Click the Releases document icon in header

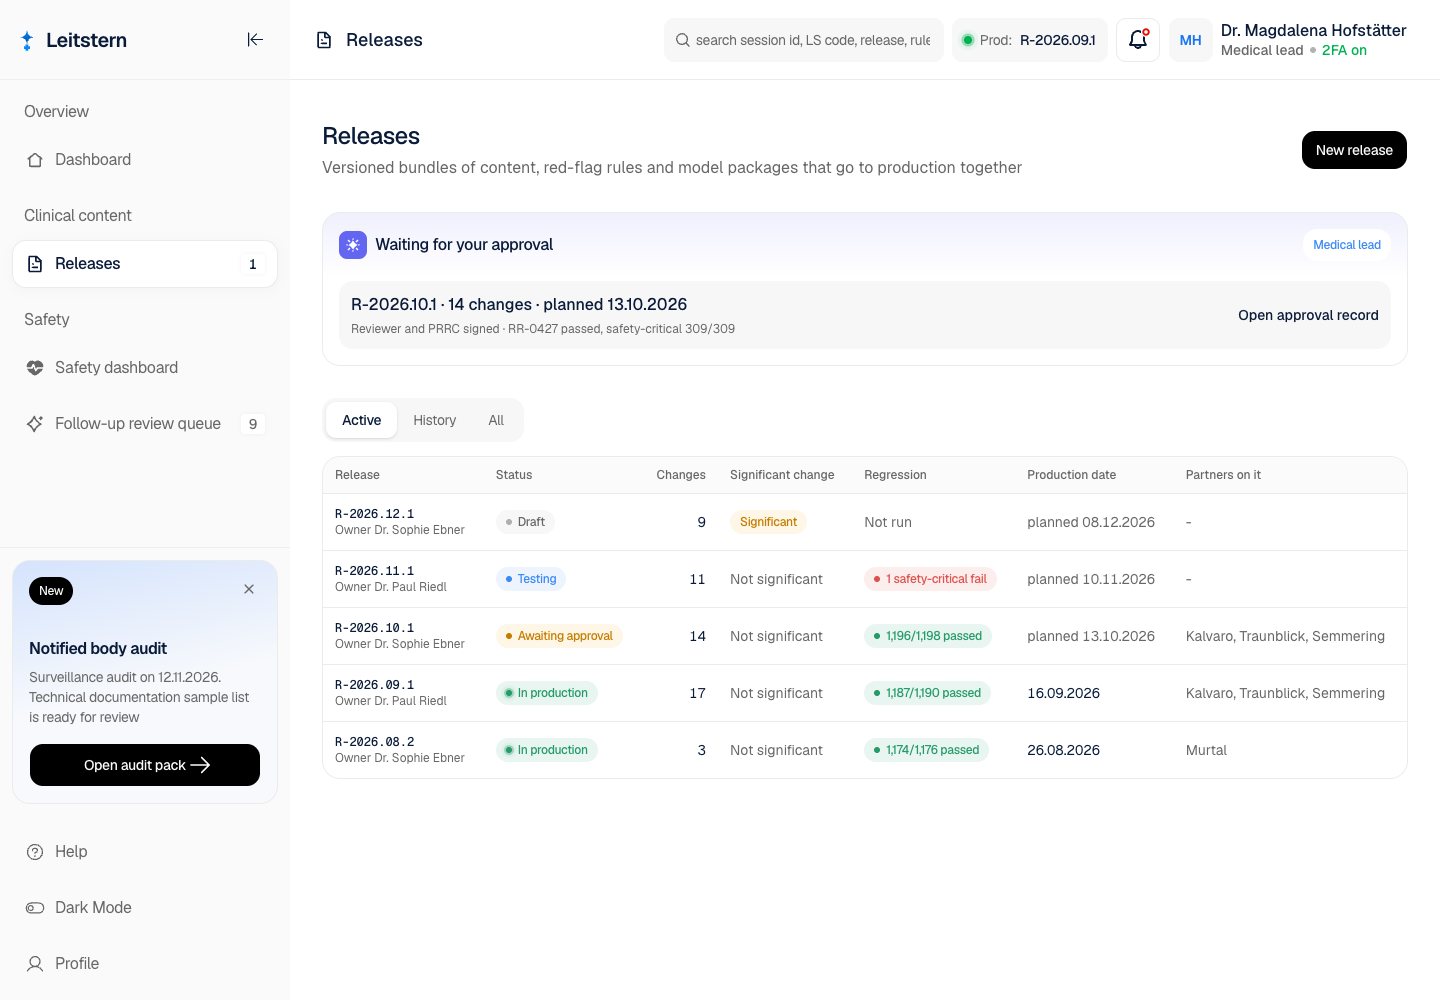click(324, 40)
